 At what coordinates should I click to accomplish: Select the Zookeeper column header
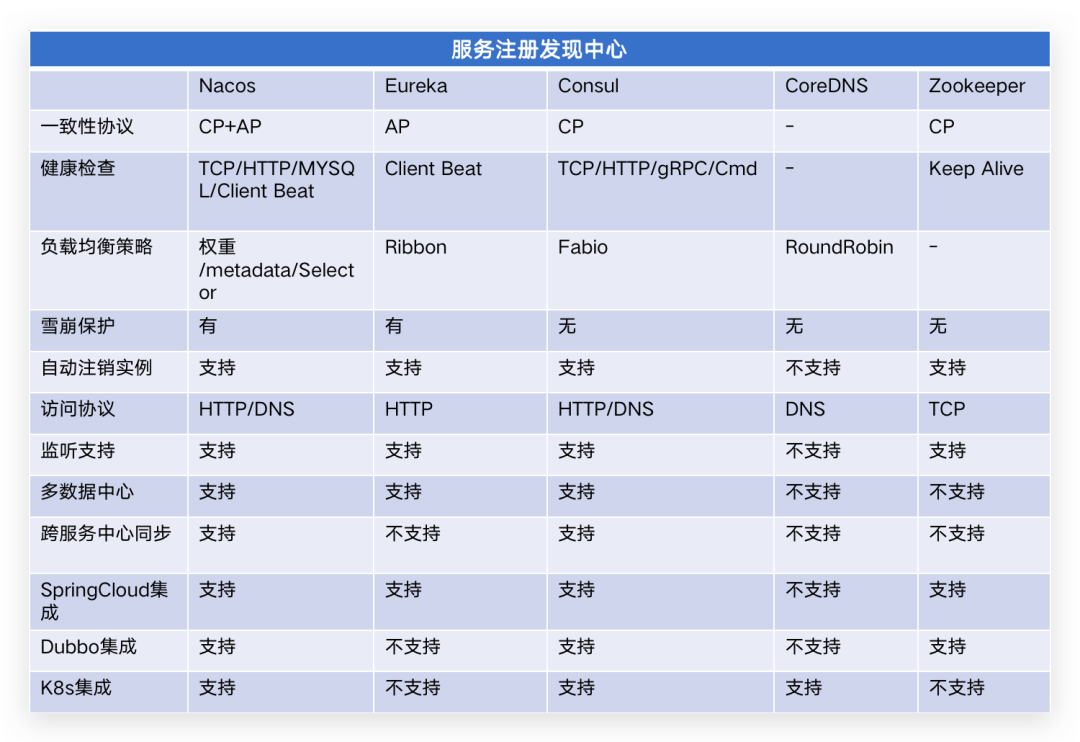pos(977,86)
